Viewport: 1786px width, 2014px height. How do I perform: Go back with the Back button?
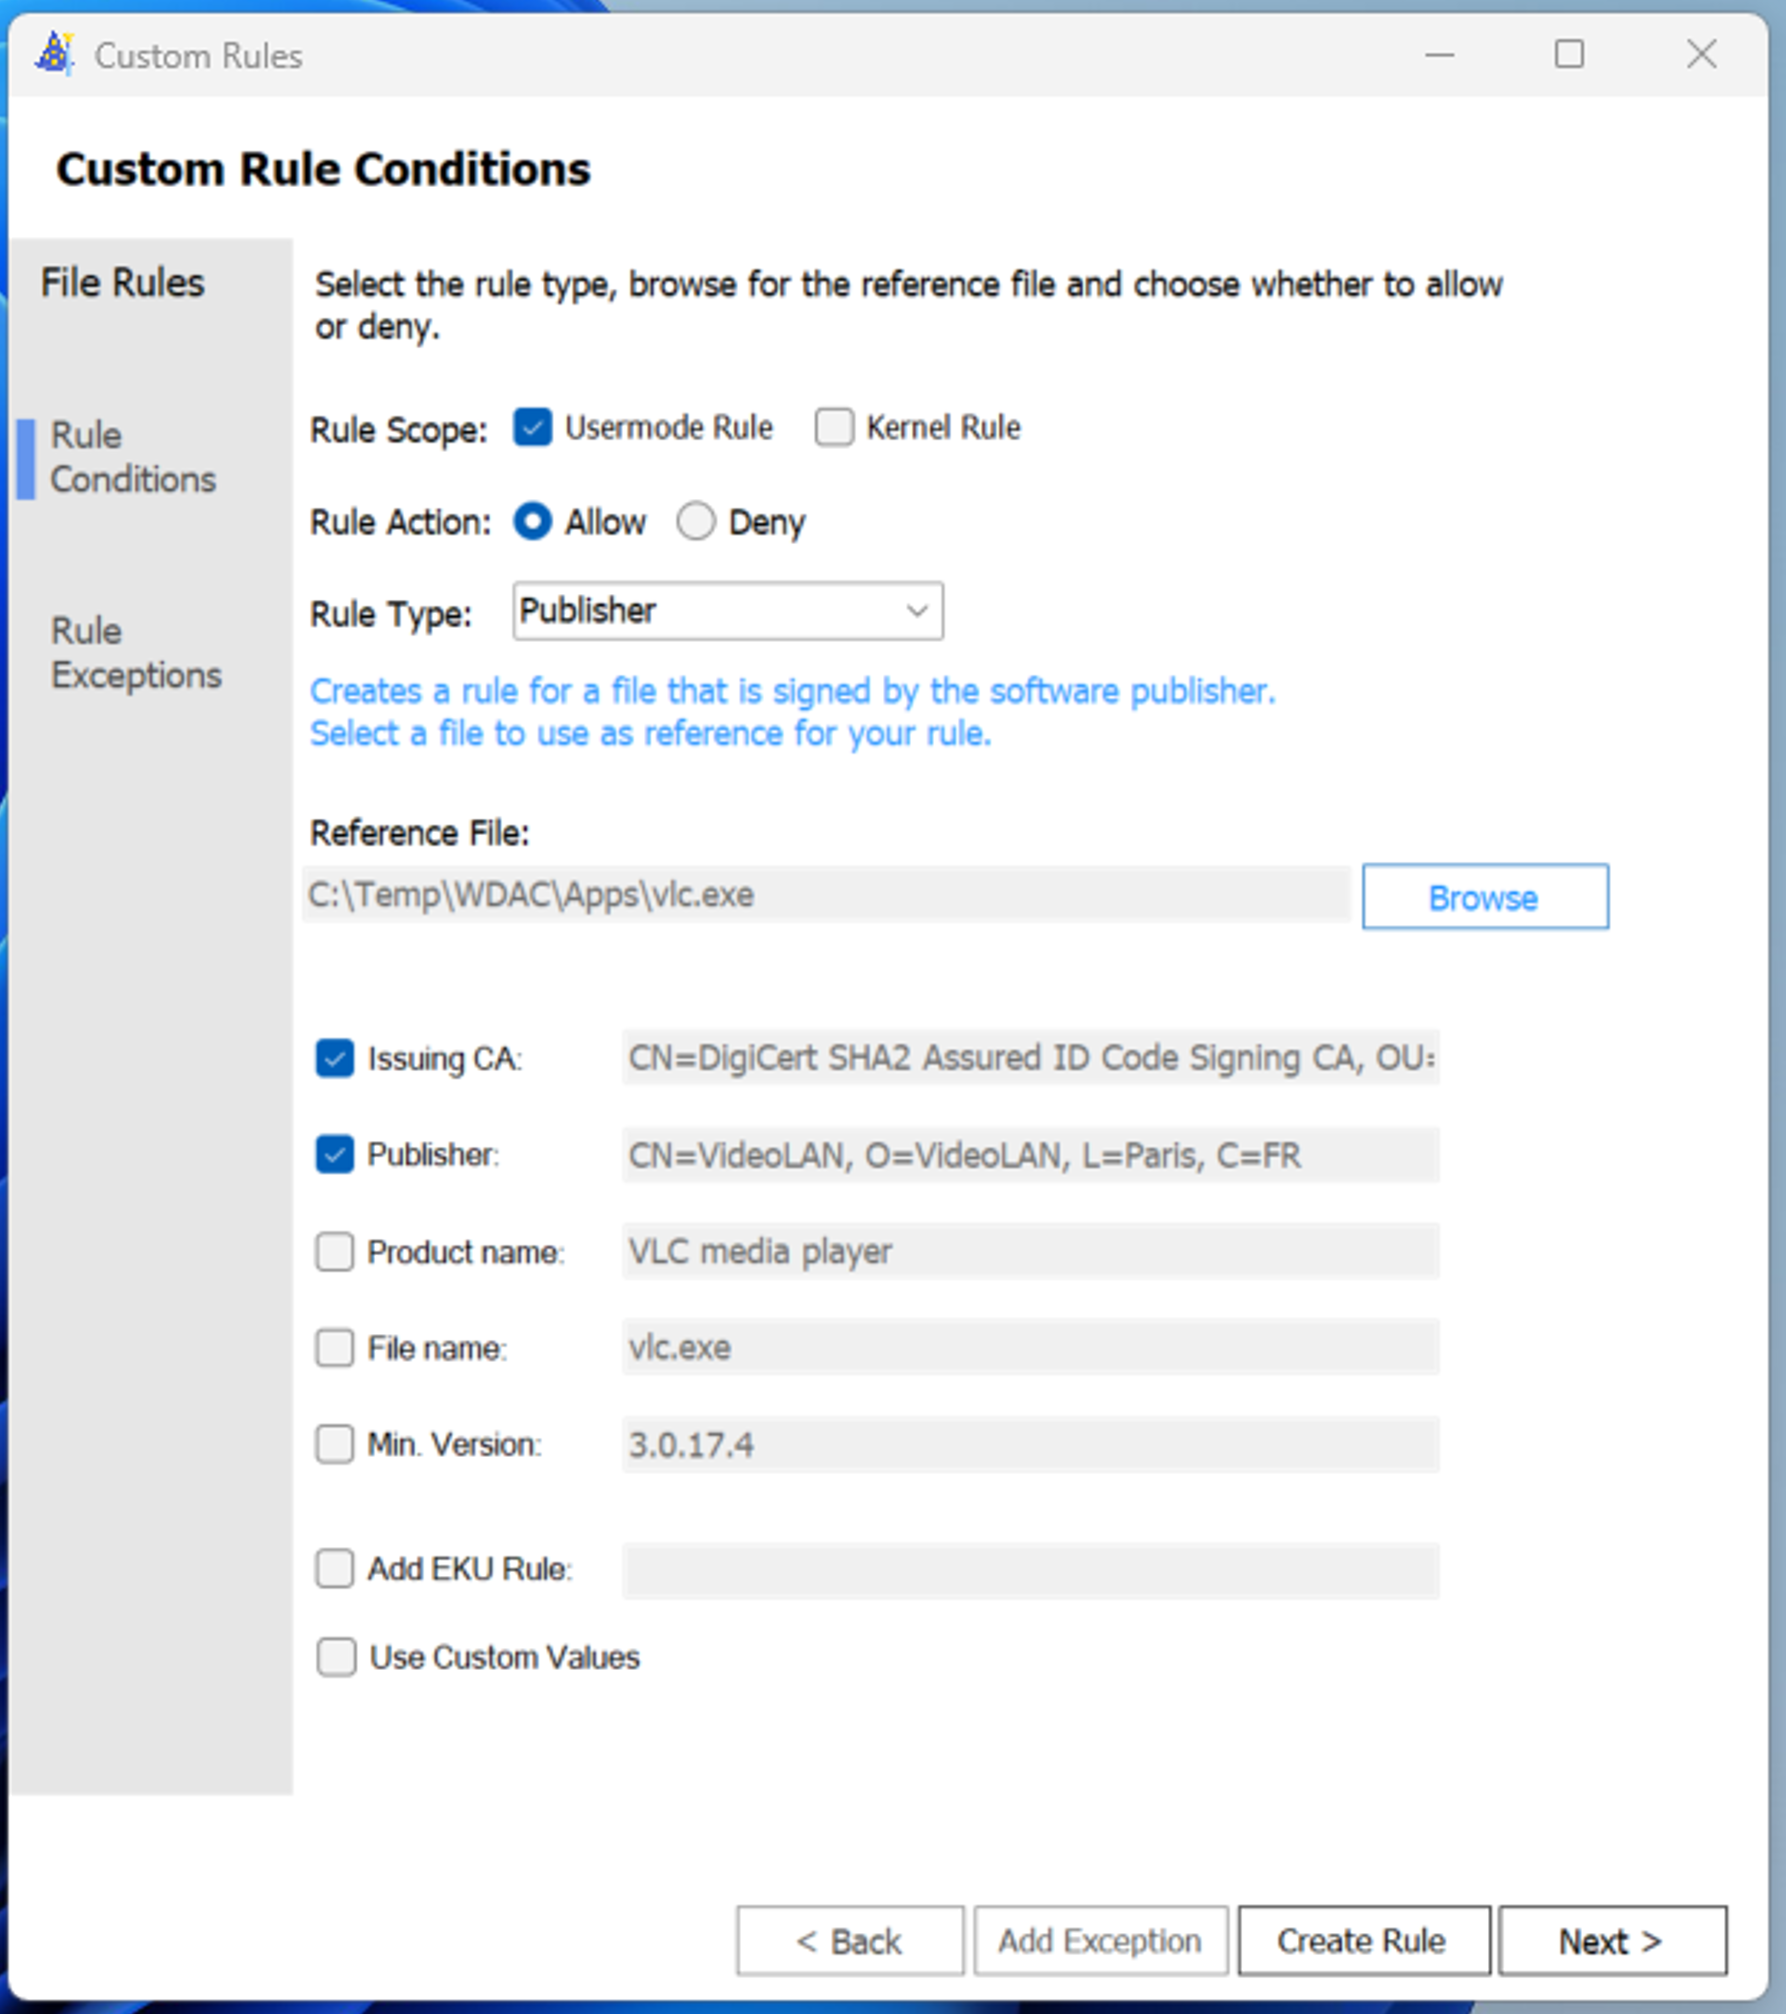pyautogui.click(x=849, y=1940)
